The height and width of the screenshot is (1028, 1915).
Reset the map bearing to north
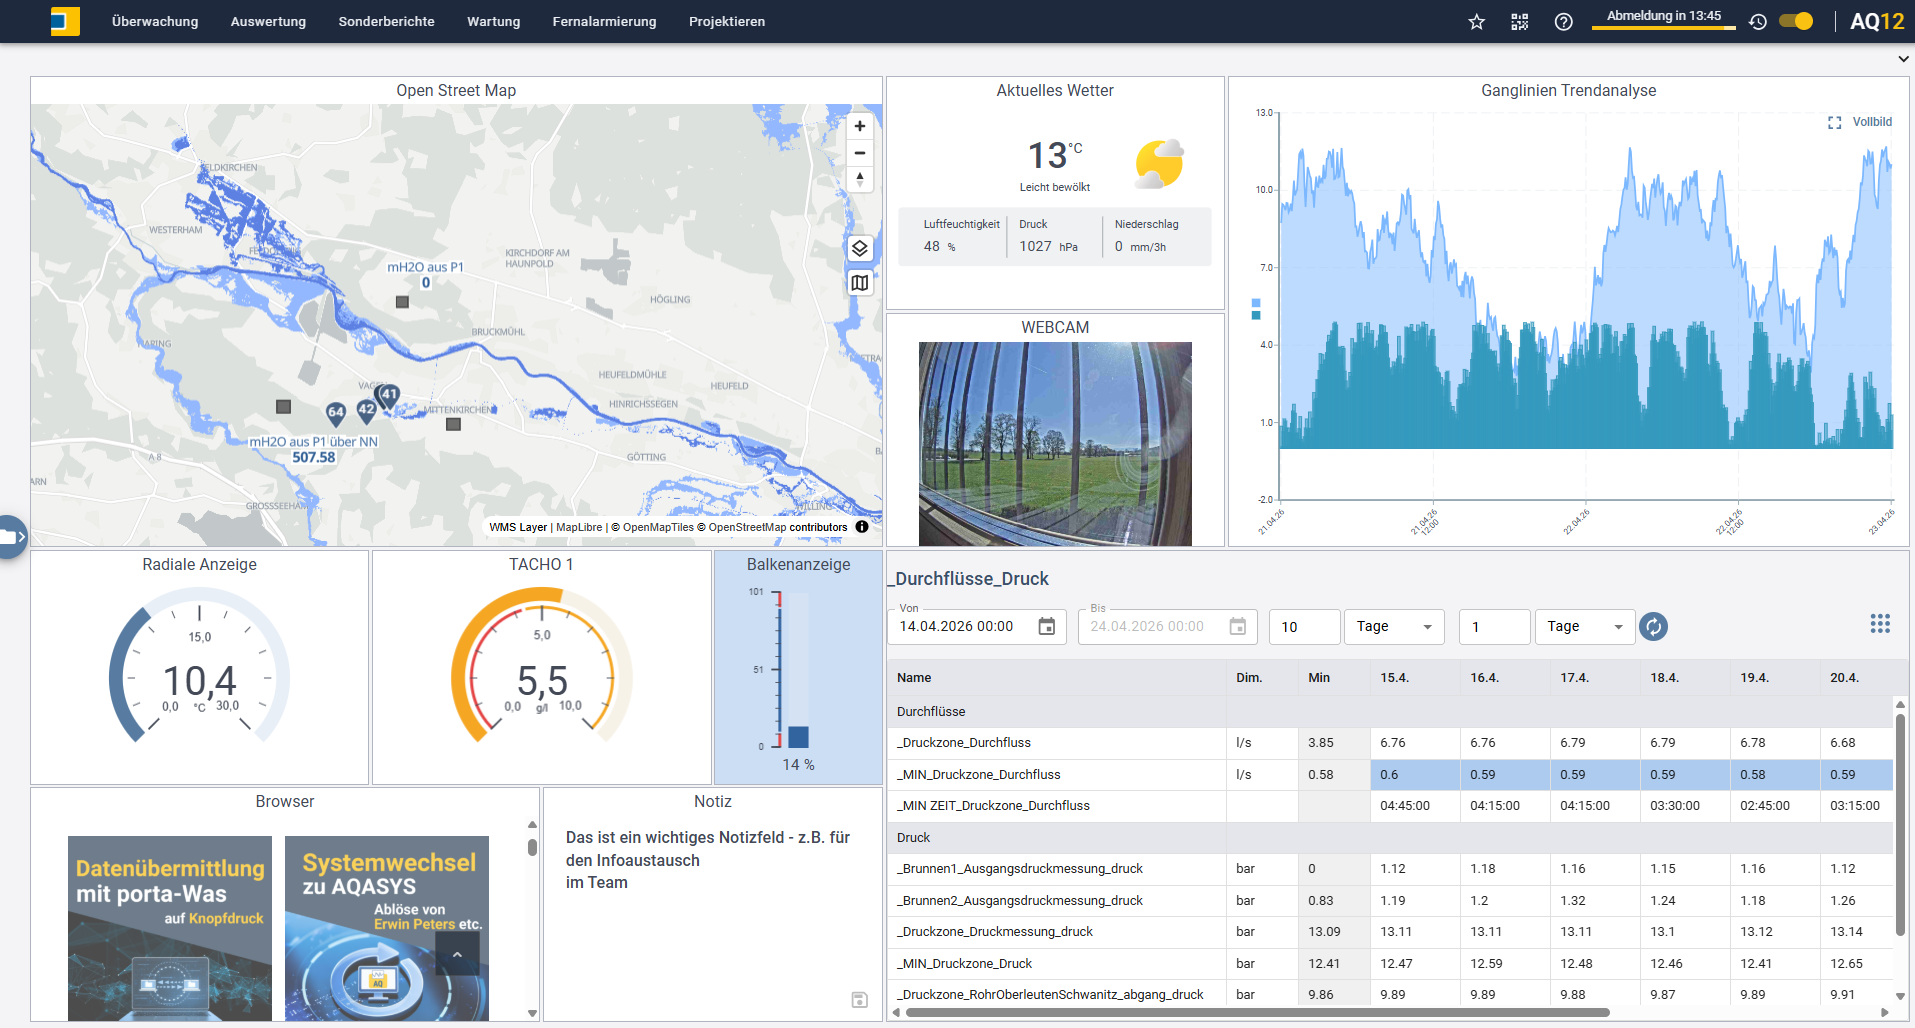860,179
